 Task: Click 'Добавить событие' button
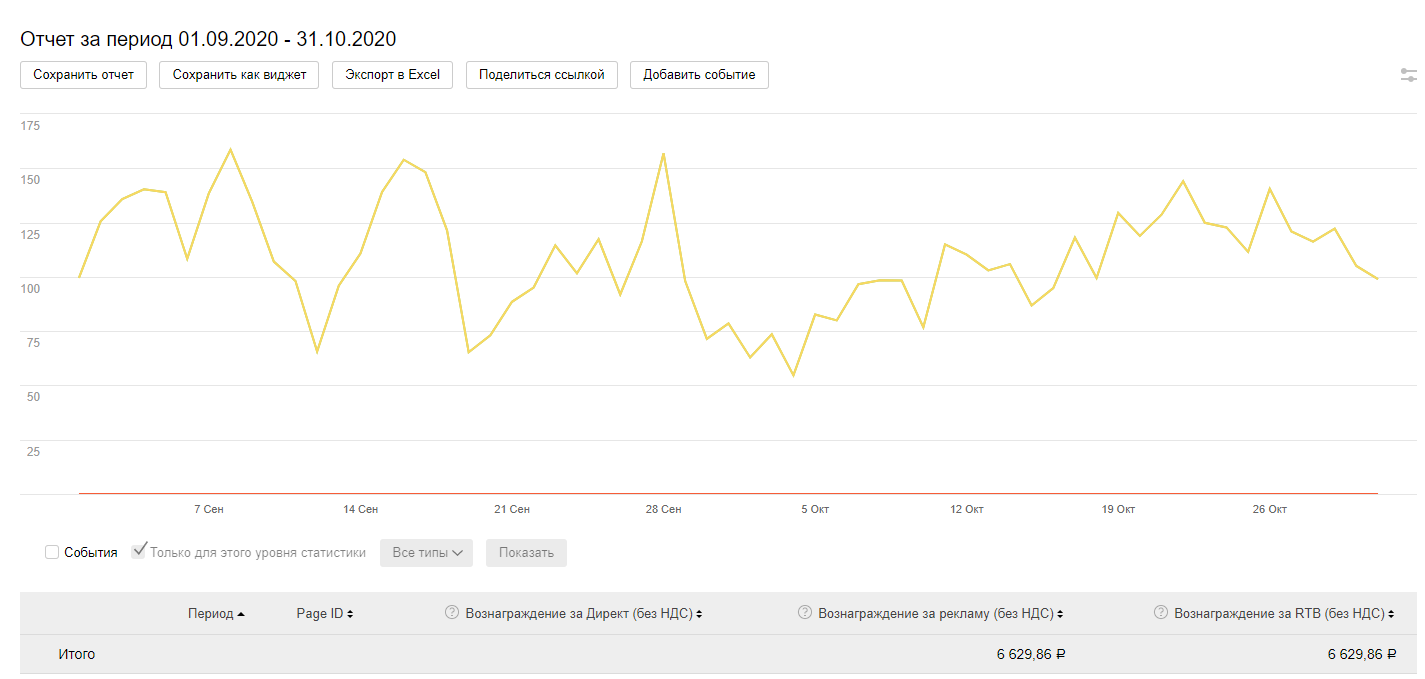tap(699, 75)
